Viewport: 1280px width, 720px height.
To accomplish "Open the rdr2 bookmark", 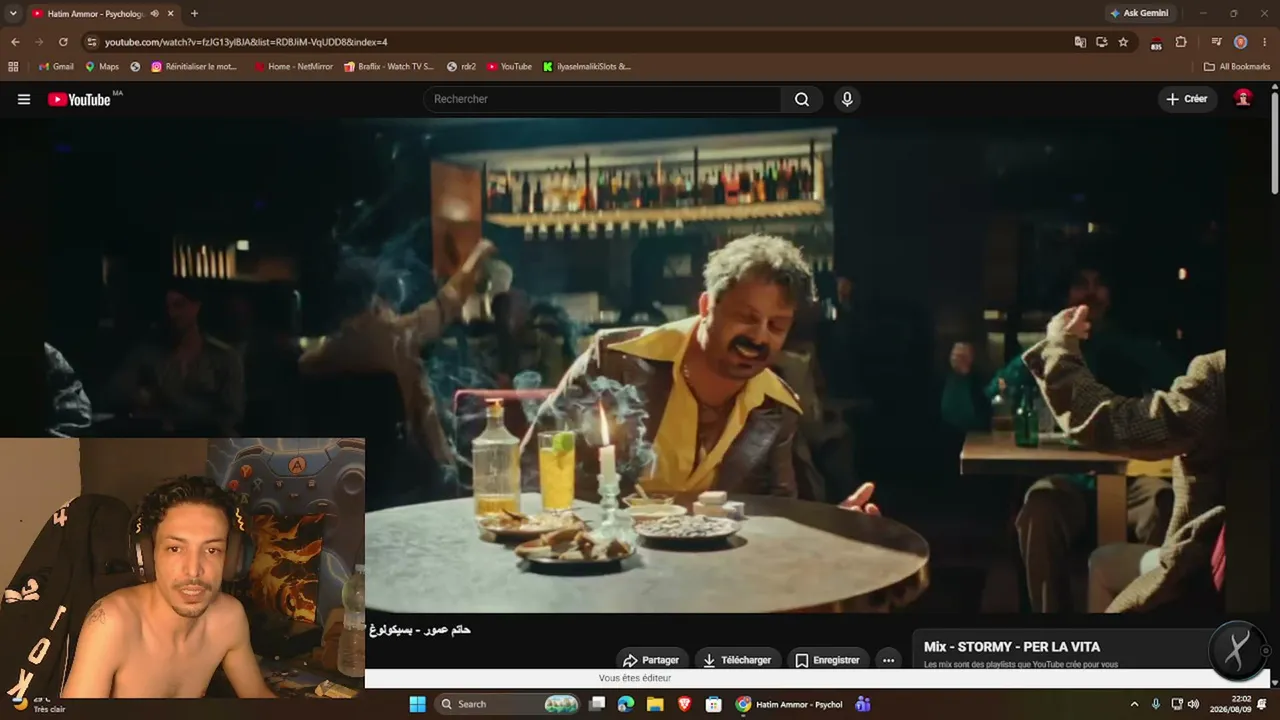I will (x=461, y=67).
